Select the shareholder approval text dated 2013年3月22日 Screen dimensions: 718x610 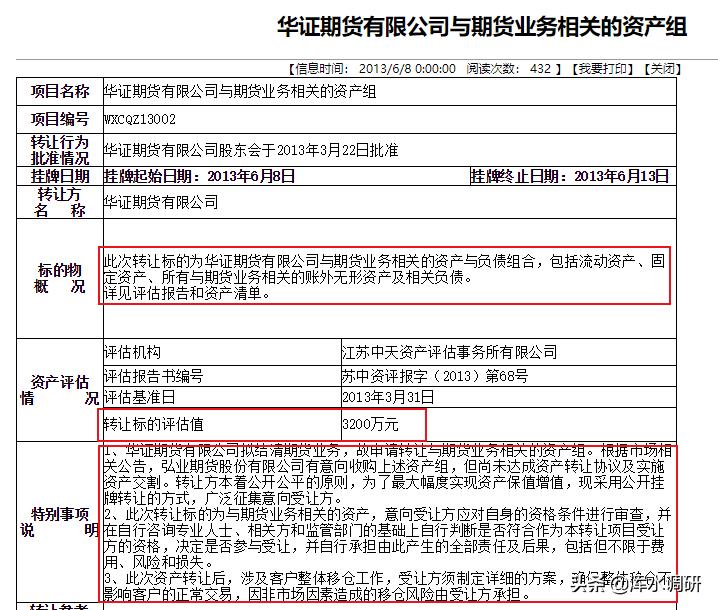click(x=251, y=150)
